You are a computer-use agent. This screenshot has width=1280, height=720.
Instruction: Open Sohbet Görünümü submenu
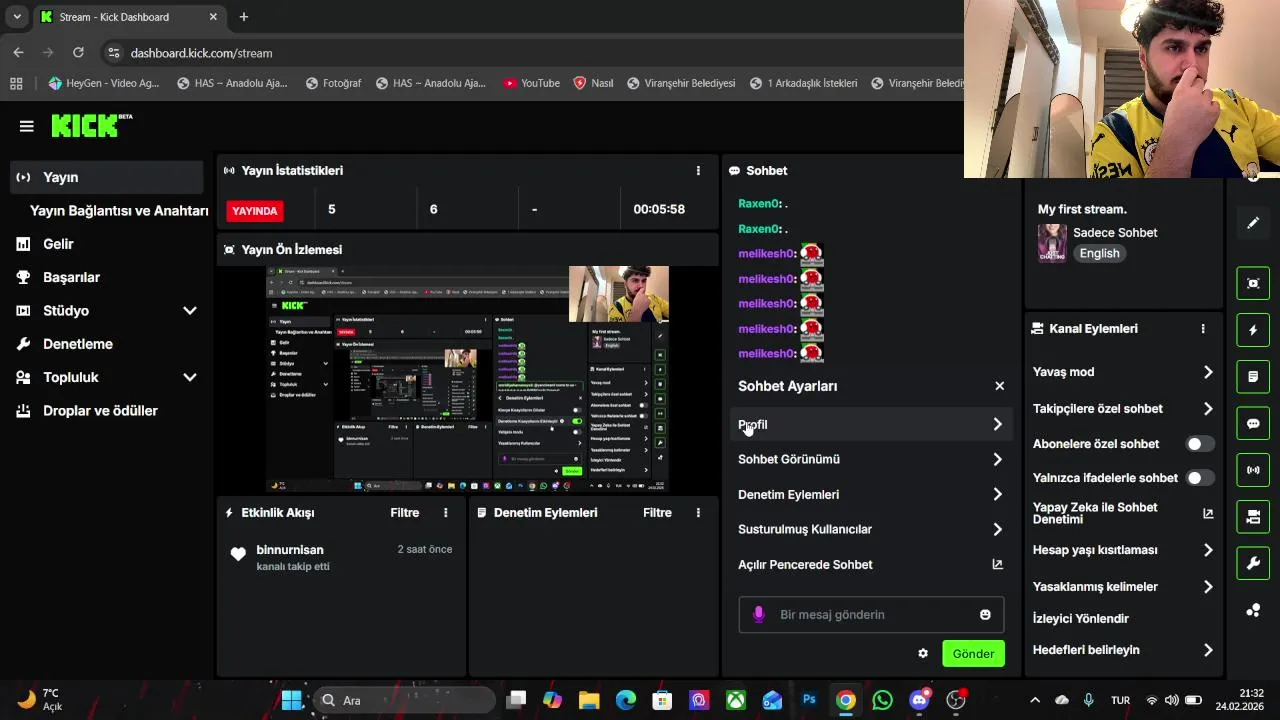tap(870, 459)
